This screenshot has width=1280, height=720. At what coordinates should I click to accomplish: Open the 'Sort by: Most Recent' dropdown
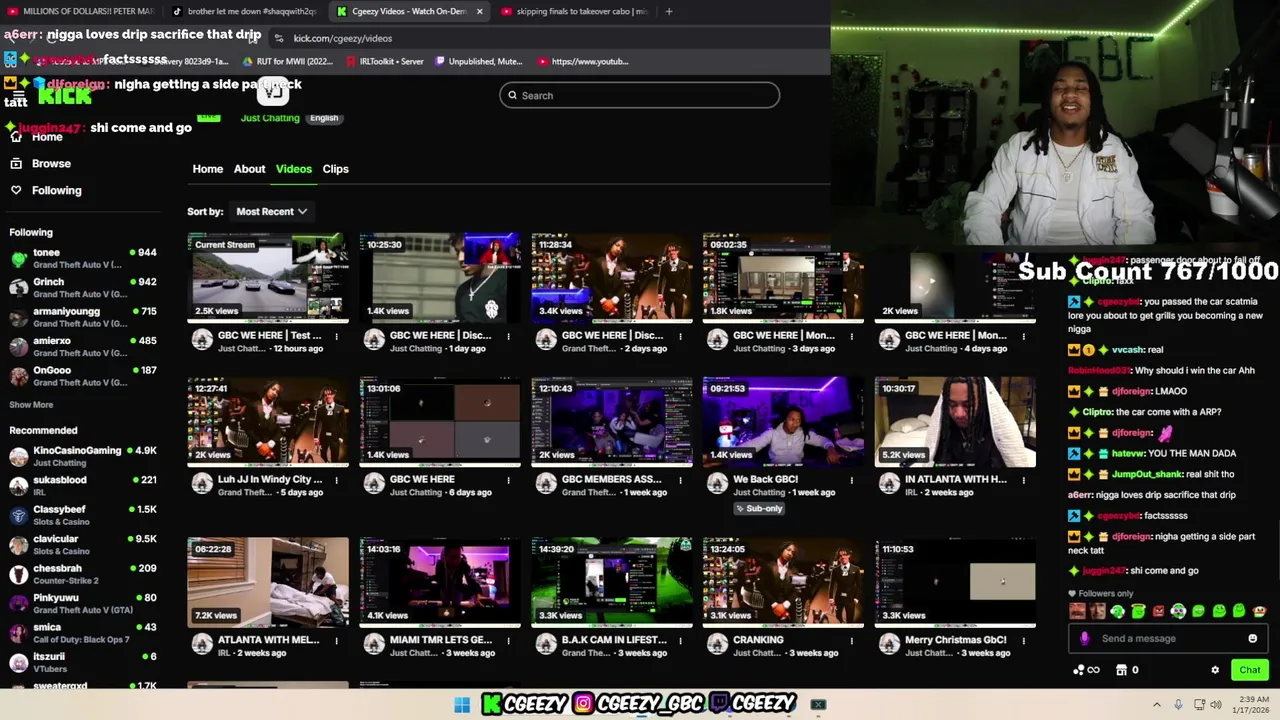pyautogui.click(x=271, y=211)
